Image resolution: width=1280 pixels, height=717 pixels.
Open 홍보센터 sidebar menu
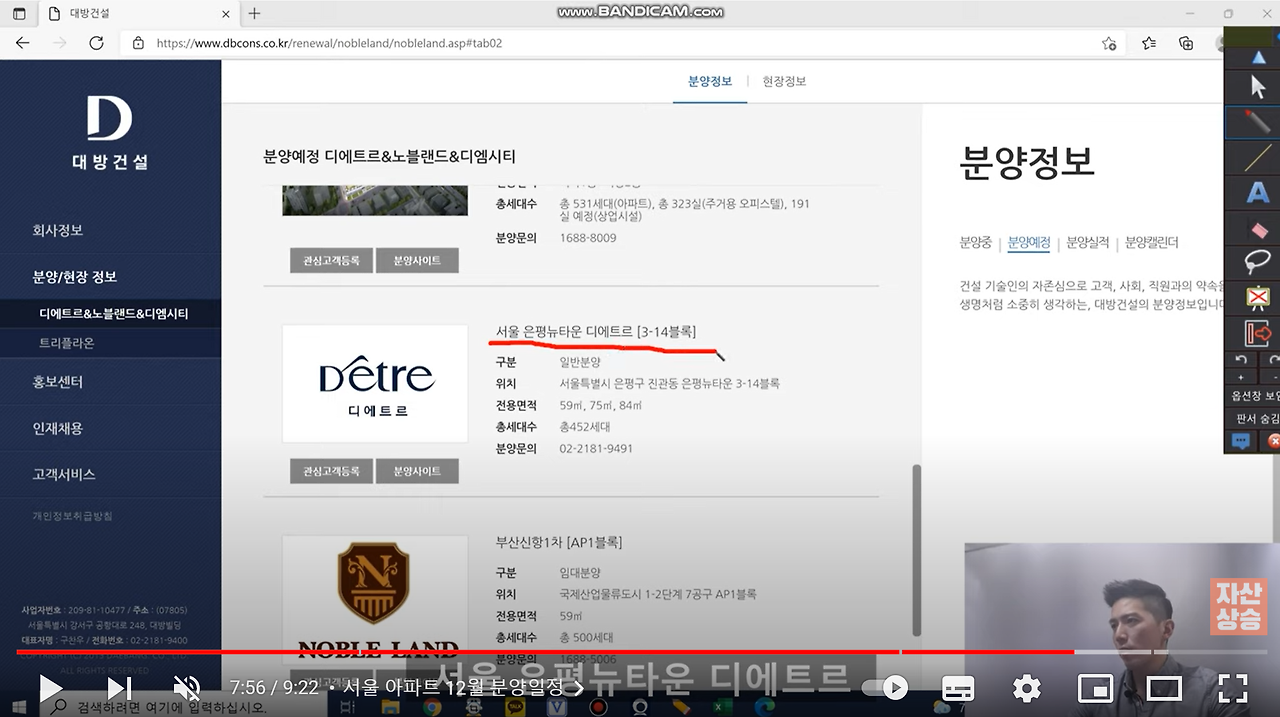click(58, 382)
